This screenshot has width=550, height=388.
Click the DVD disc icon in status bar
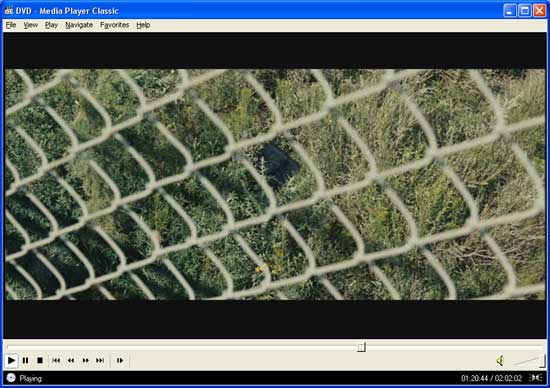11,378
